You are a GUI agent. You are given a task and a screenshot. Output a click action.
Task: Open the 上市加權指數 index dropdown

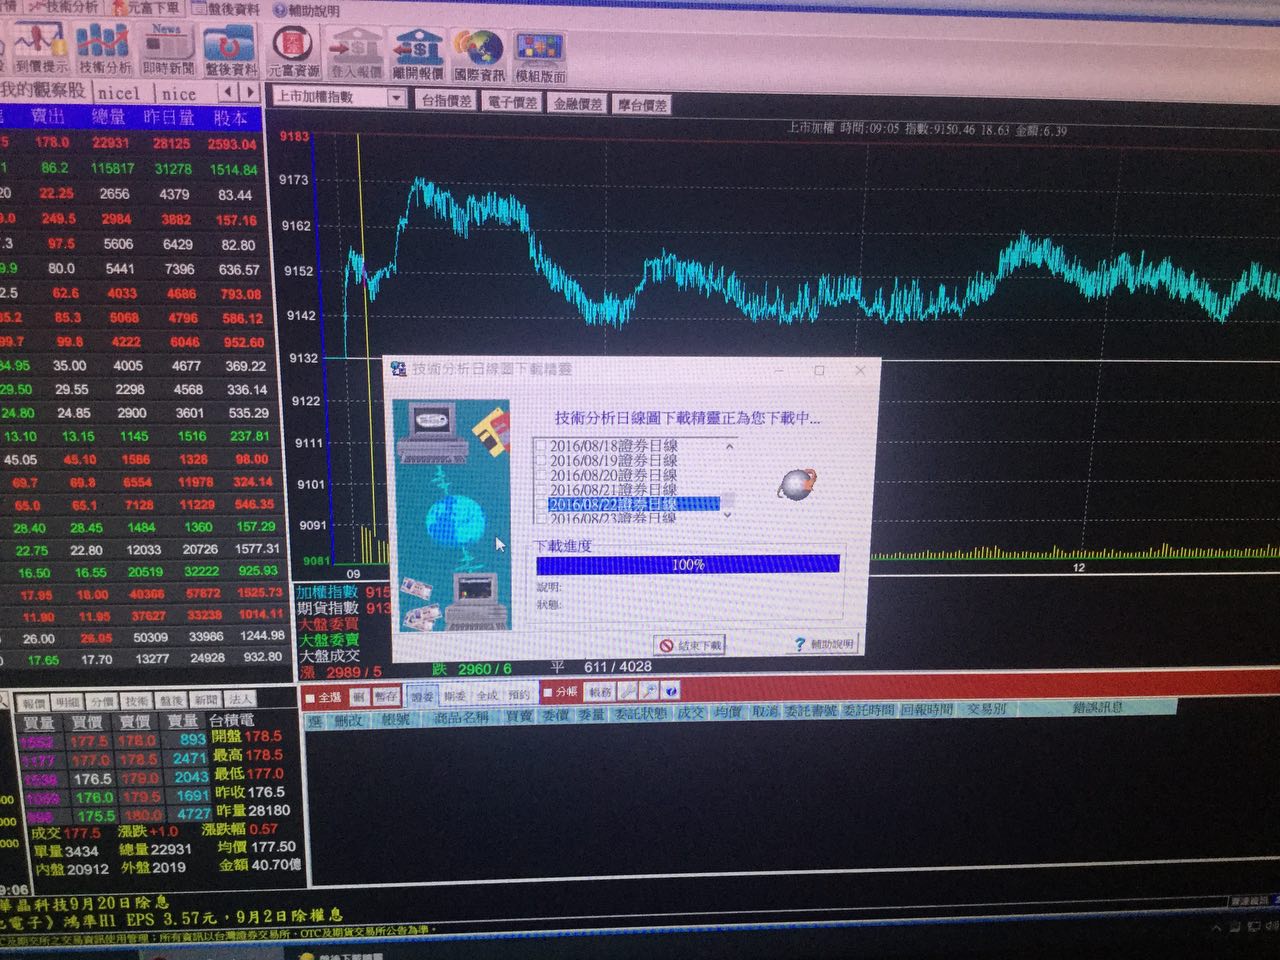pyautogui.click(x=396, y=97)
